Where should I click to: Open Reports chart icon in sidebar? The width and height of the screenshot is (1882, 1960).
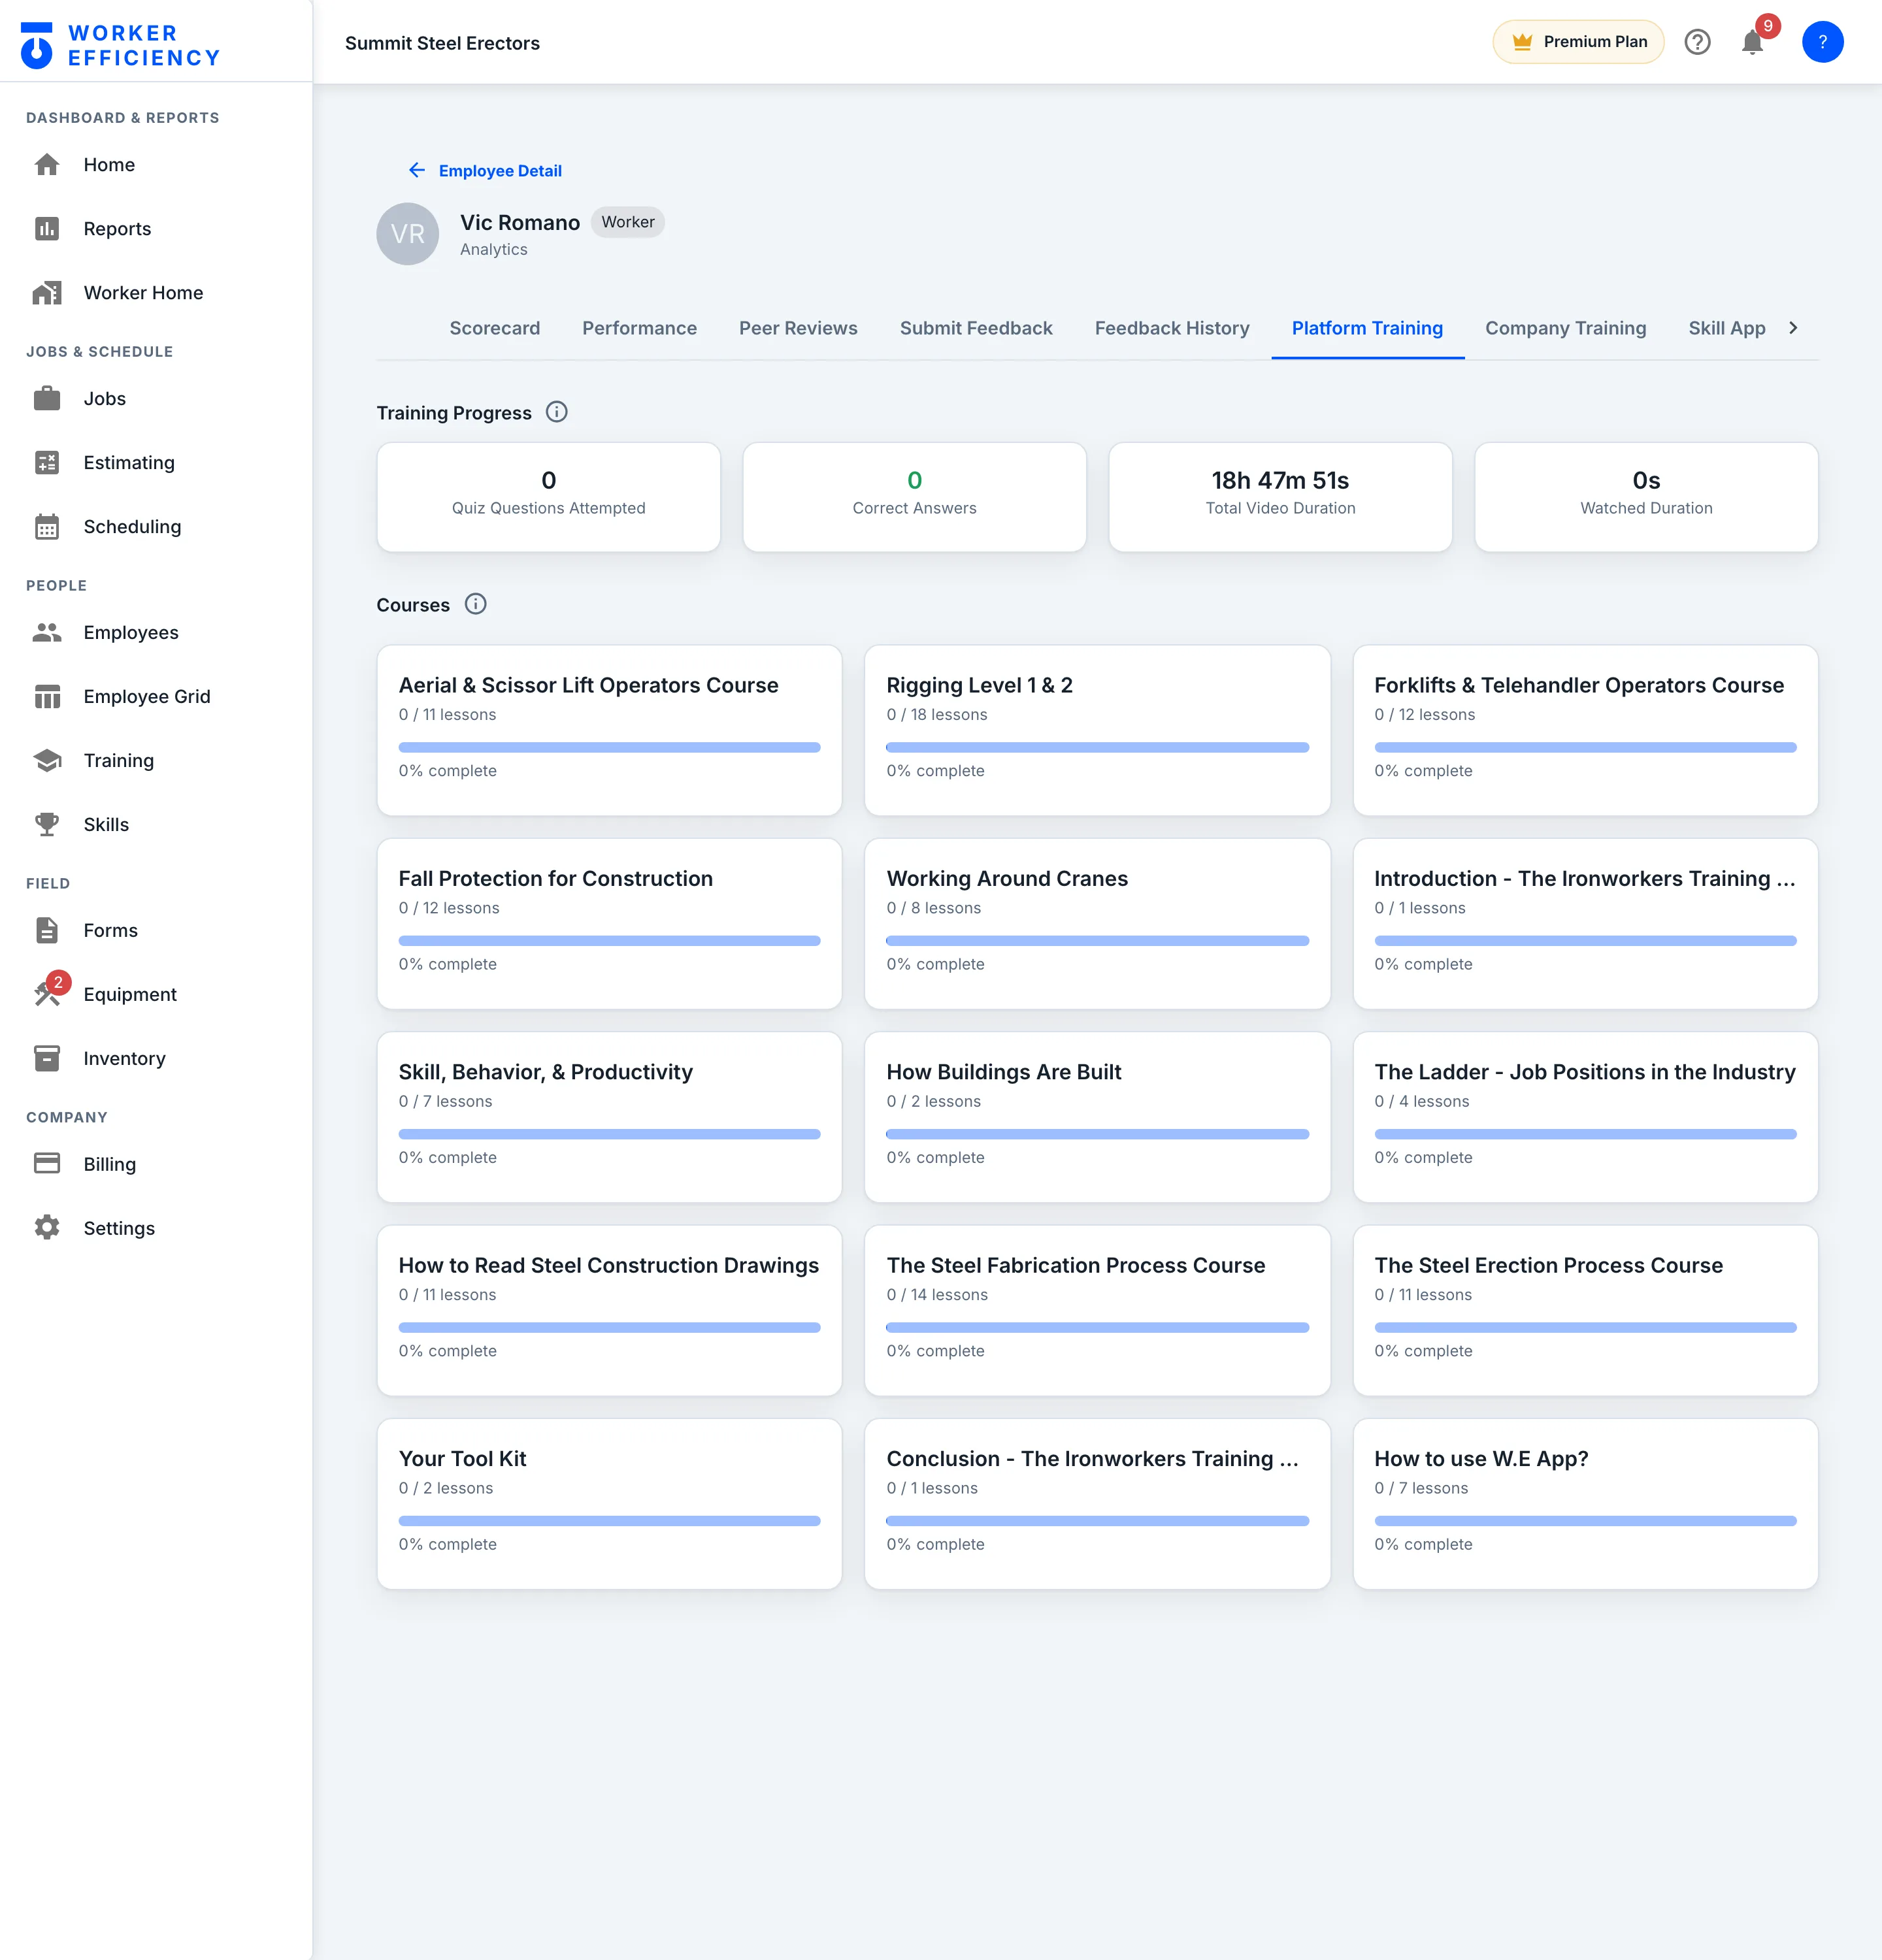[47, 229]
